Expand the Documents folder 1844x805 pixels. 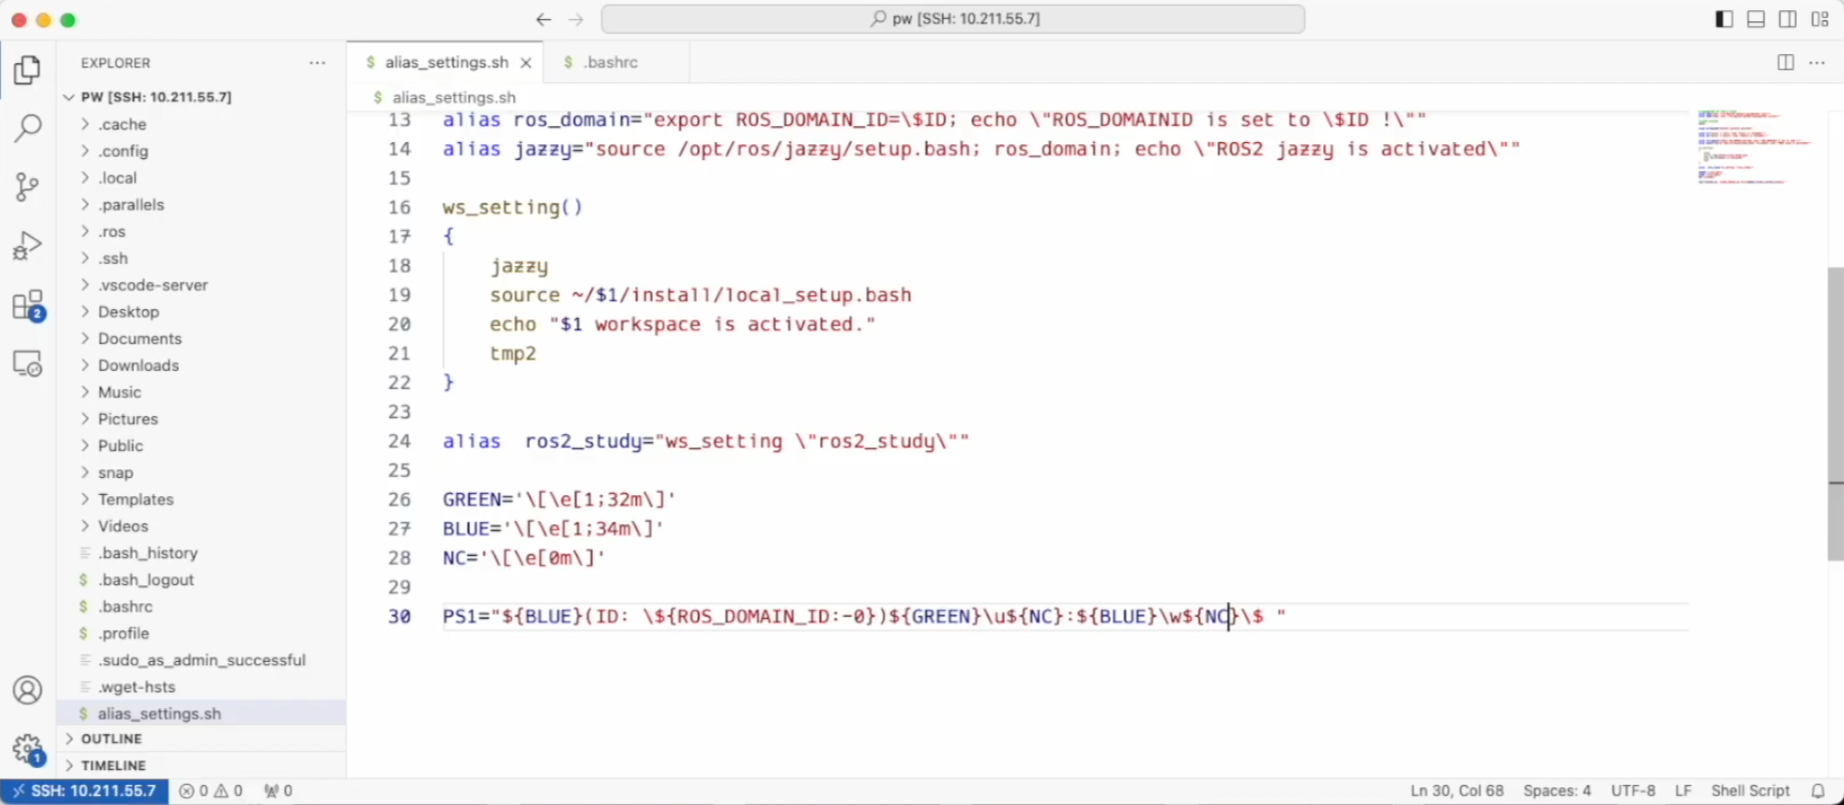(201, 339)
